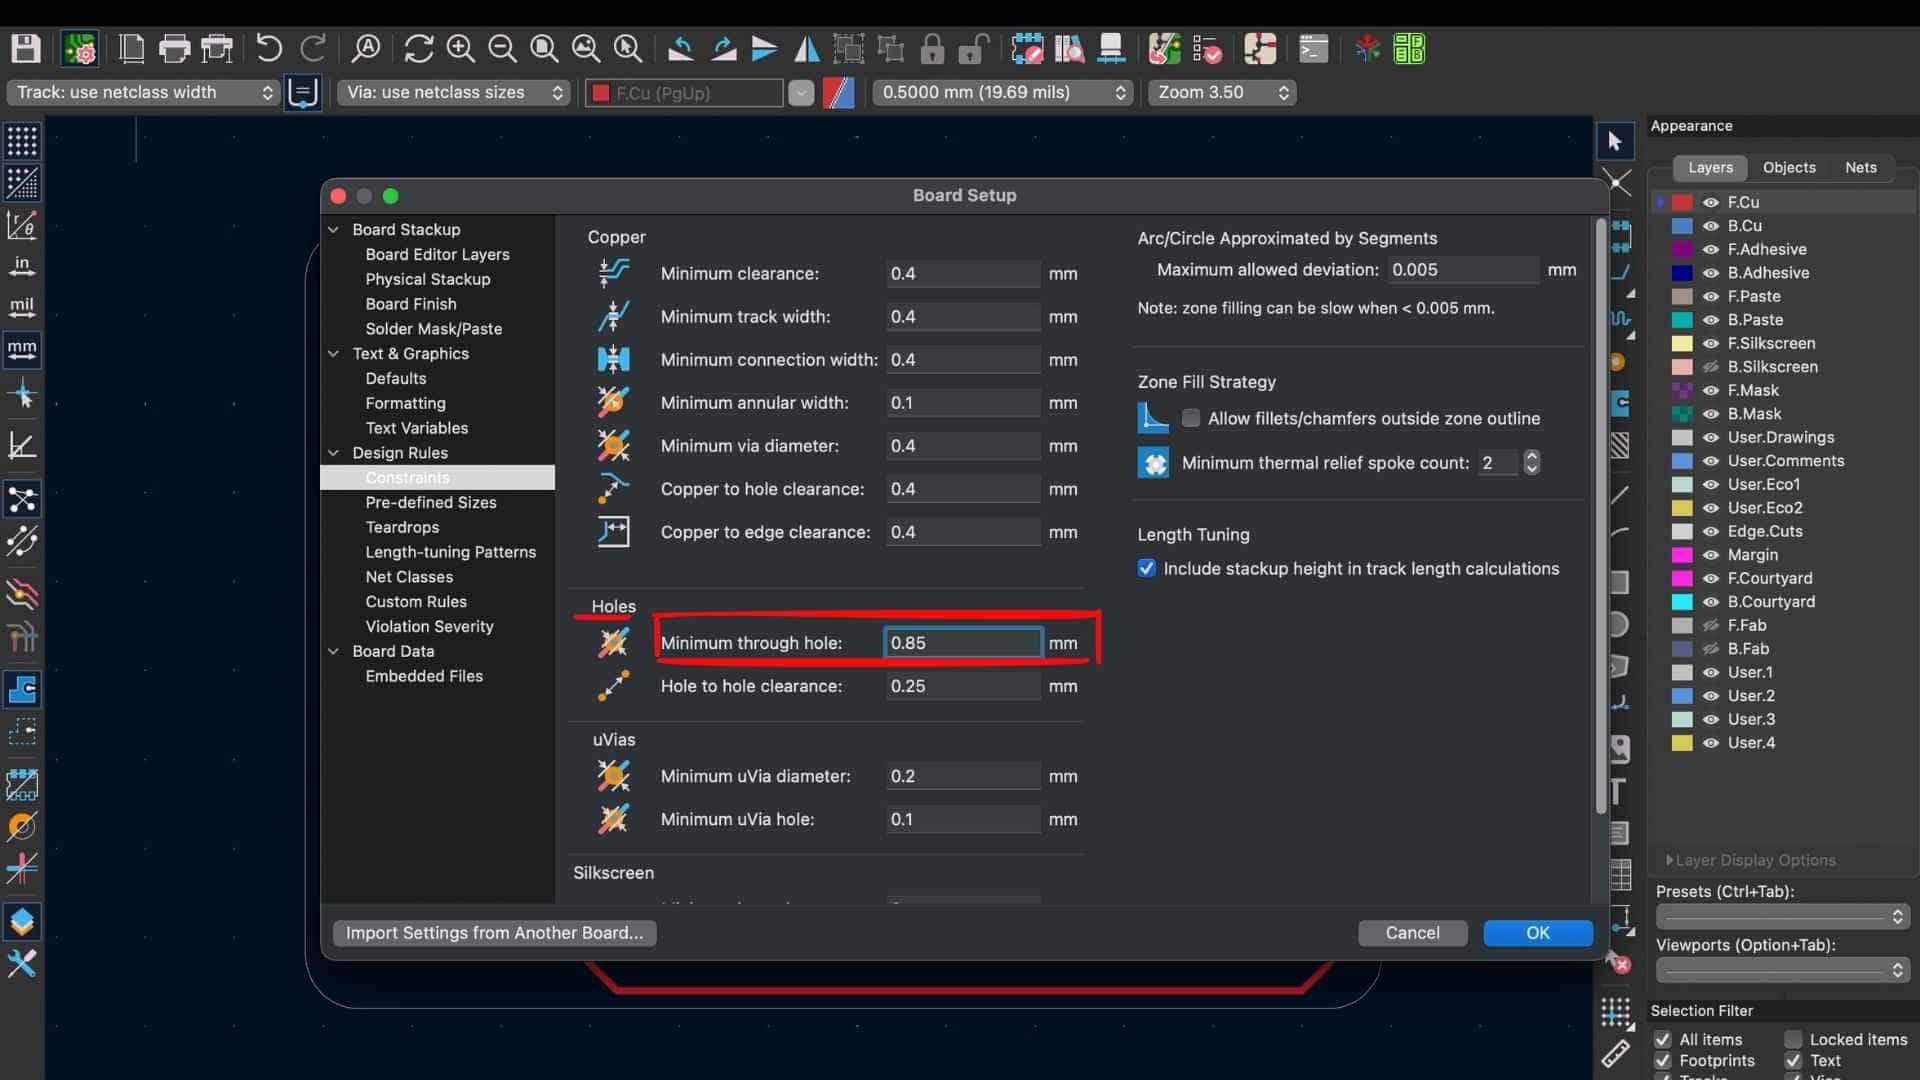
Task: Uncheck Include stackup height in track length
Action: (x=1147, y=568)
